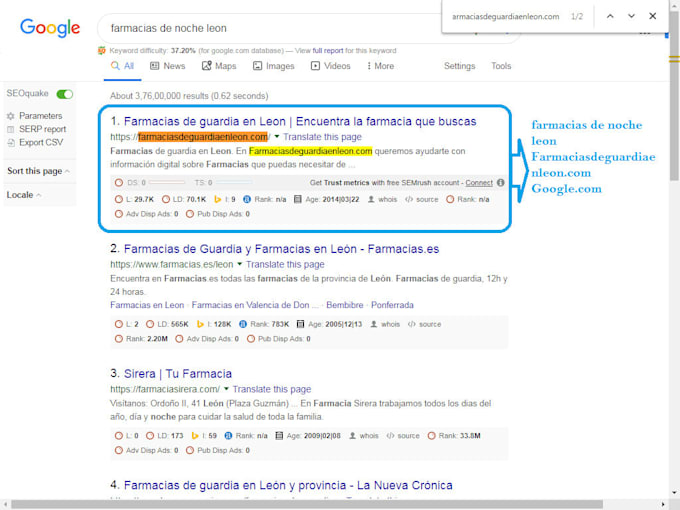Open search Settings
Image resolution: width=680 pixels, height=510 pixels.
pos(459,66)
